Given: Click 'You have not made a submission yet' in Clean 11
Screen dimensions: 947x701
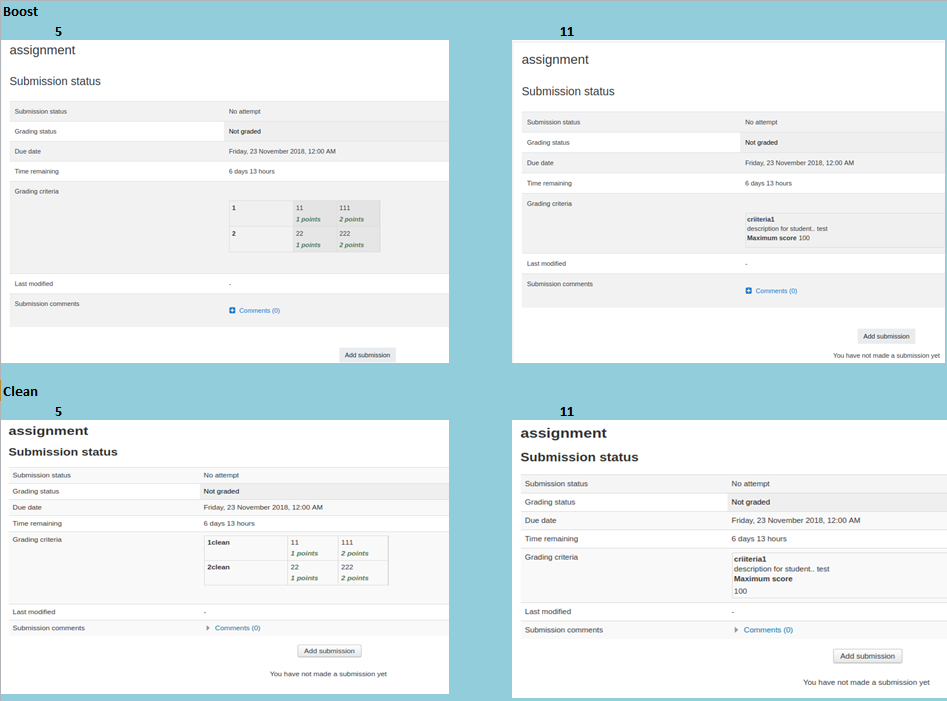Looking at the screenshot, I should tap(866, 682).
